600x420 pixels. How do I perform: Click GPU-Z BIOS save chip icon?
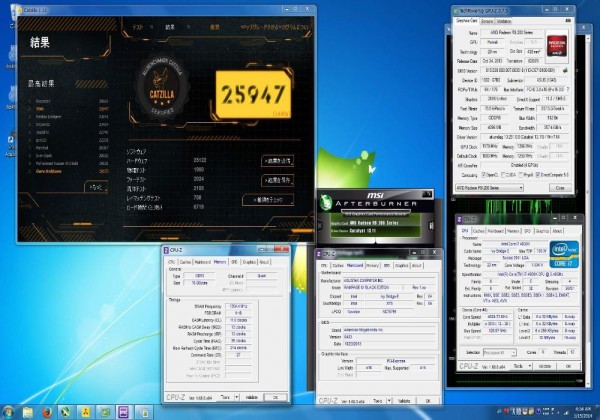[x=565, y=70]
